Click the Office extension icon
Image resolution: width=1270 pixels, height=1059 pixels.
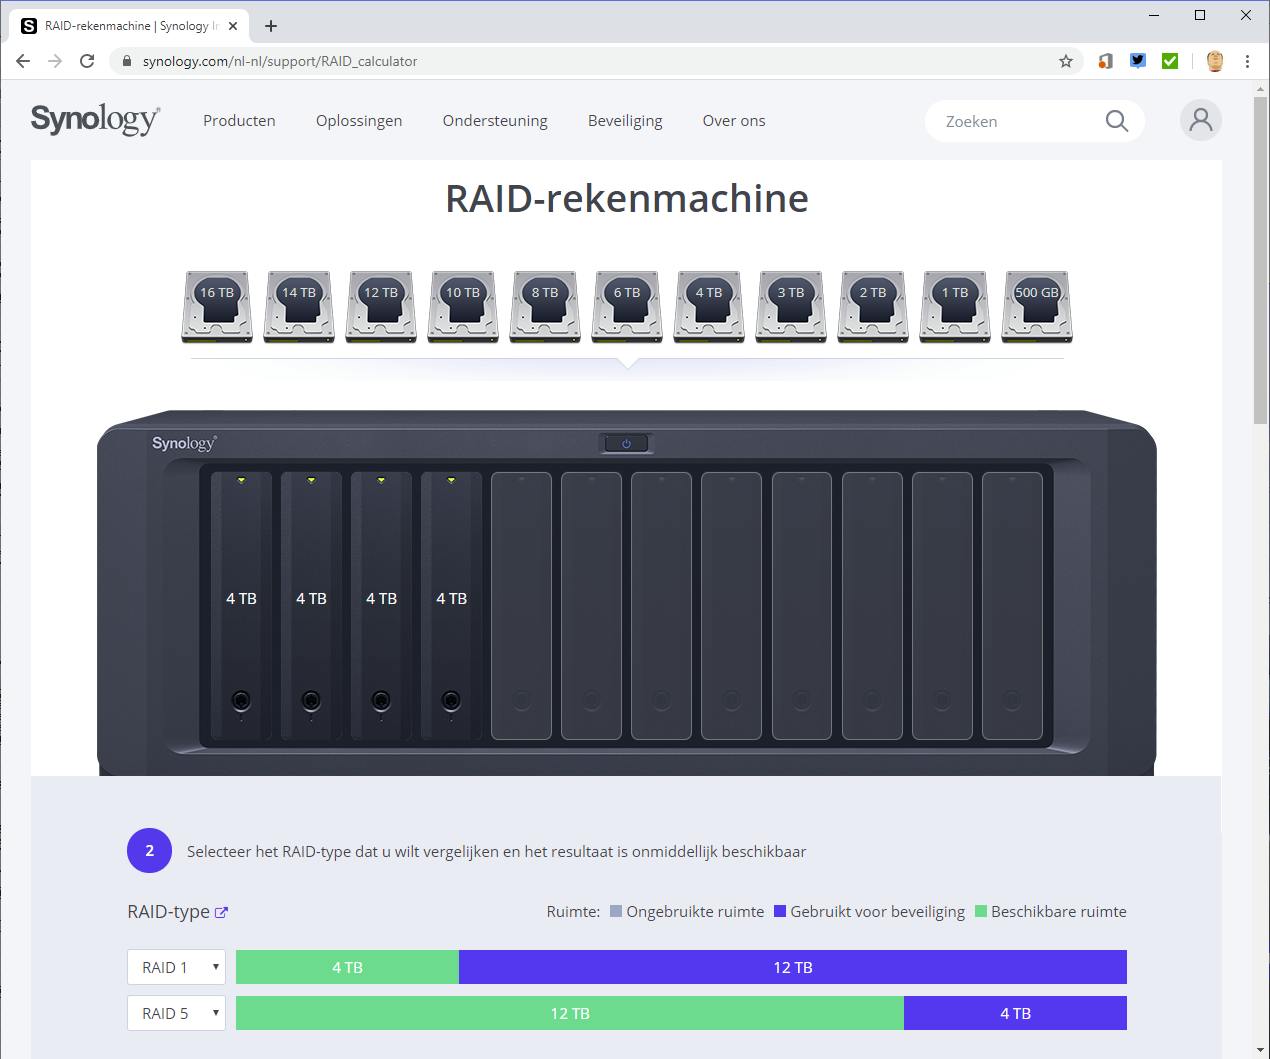point(1105,61)
